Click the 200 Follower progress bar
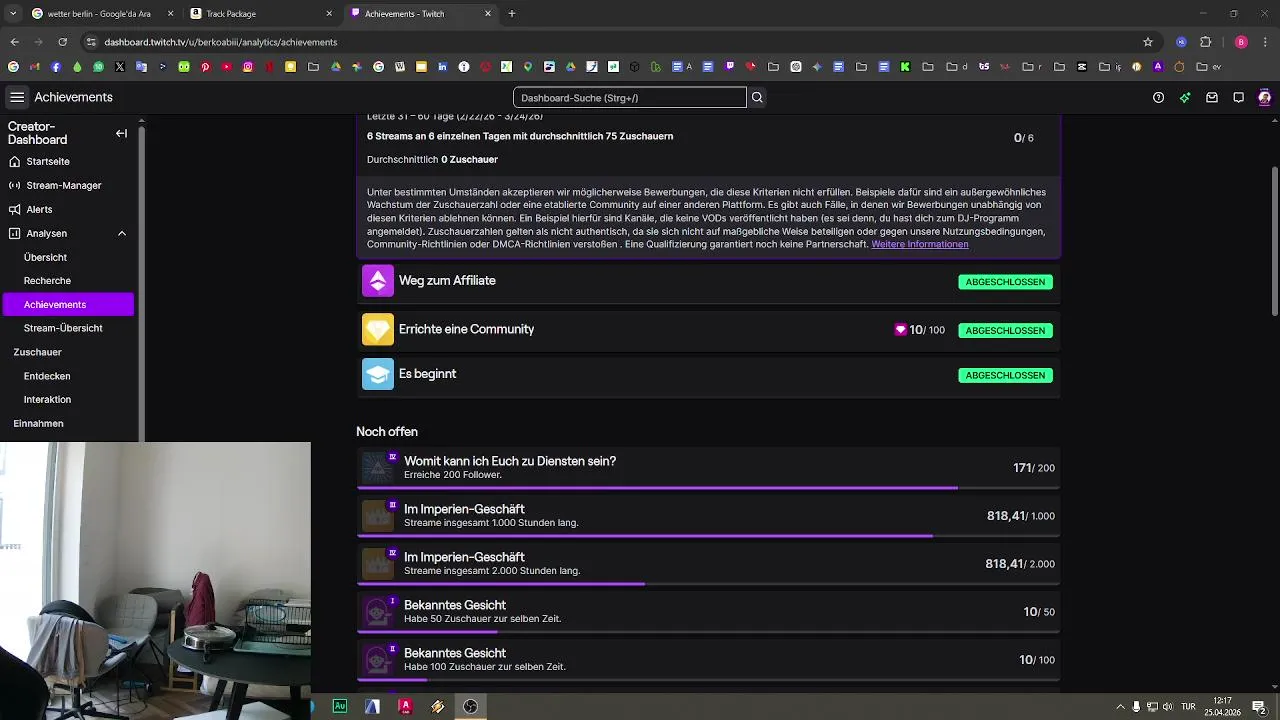This screenshot has height=720, width=1280. pyautogui.click(x=708, y=488)
